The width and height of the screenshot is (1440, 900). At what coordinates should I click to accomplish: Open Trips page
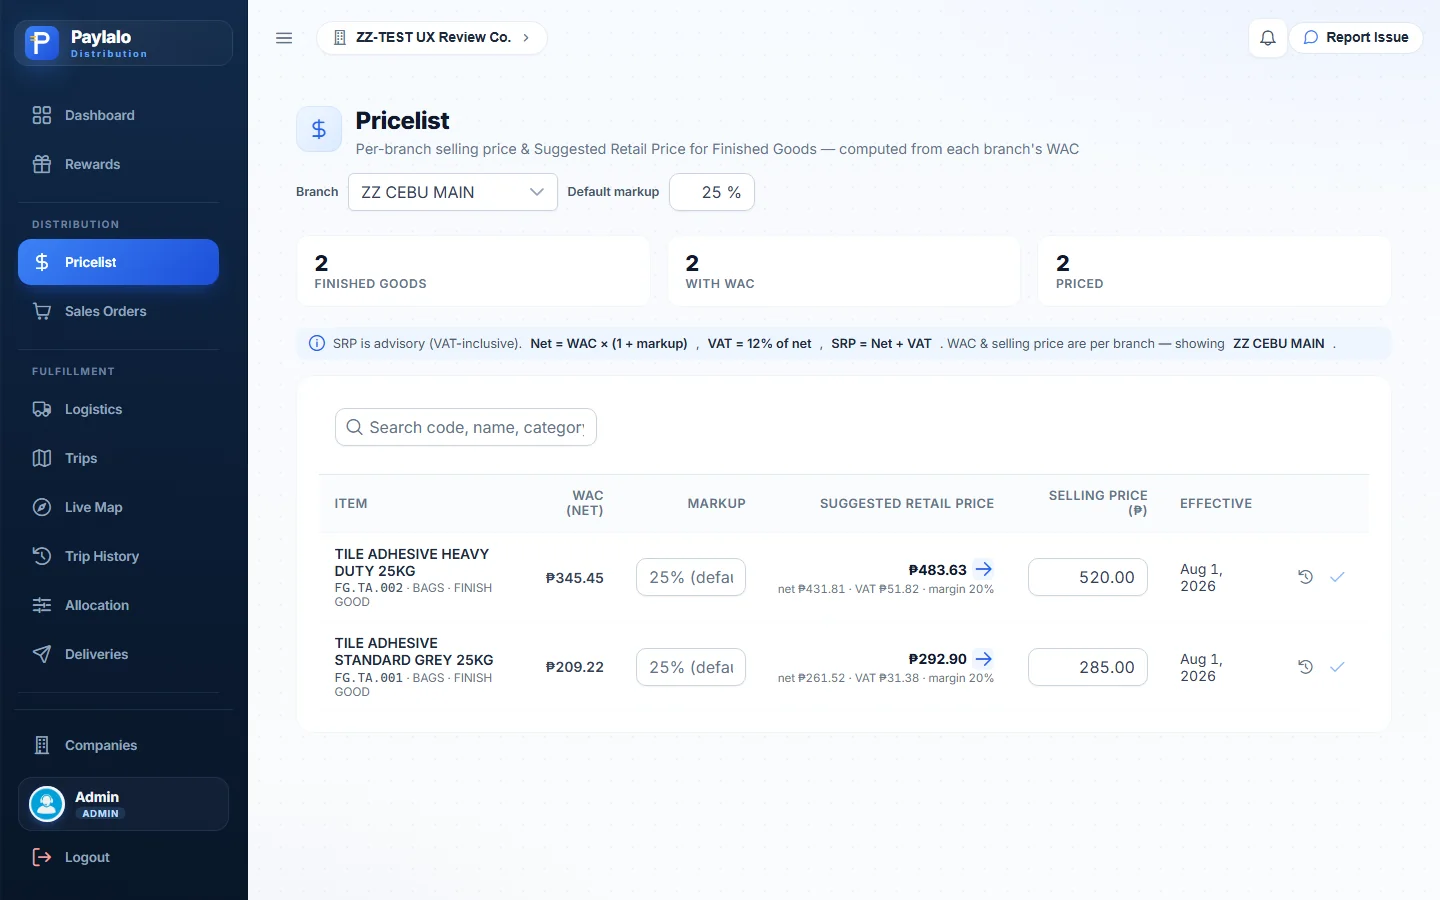pos(118,458)
